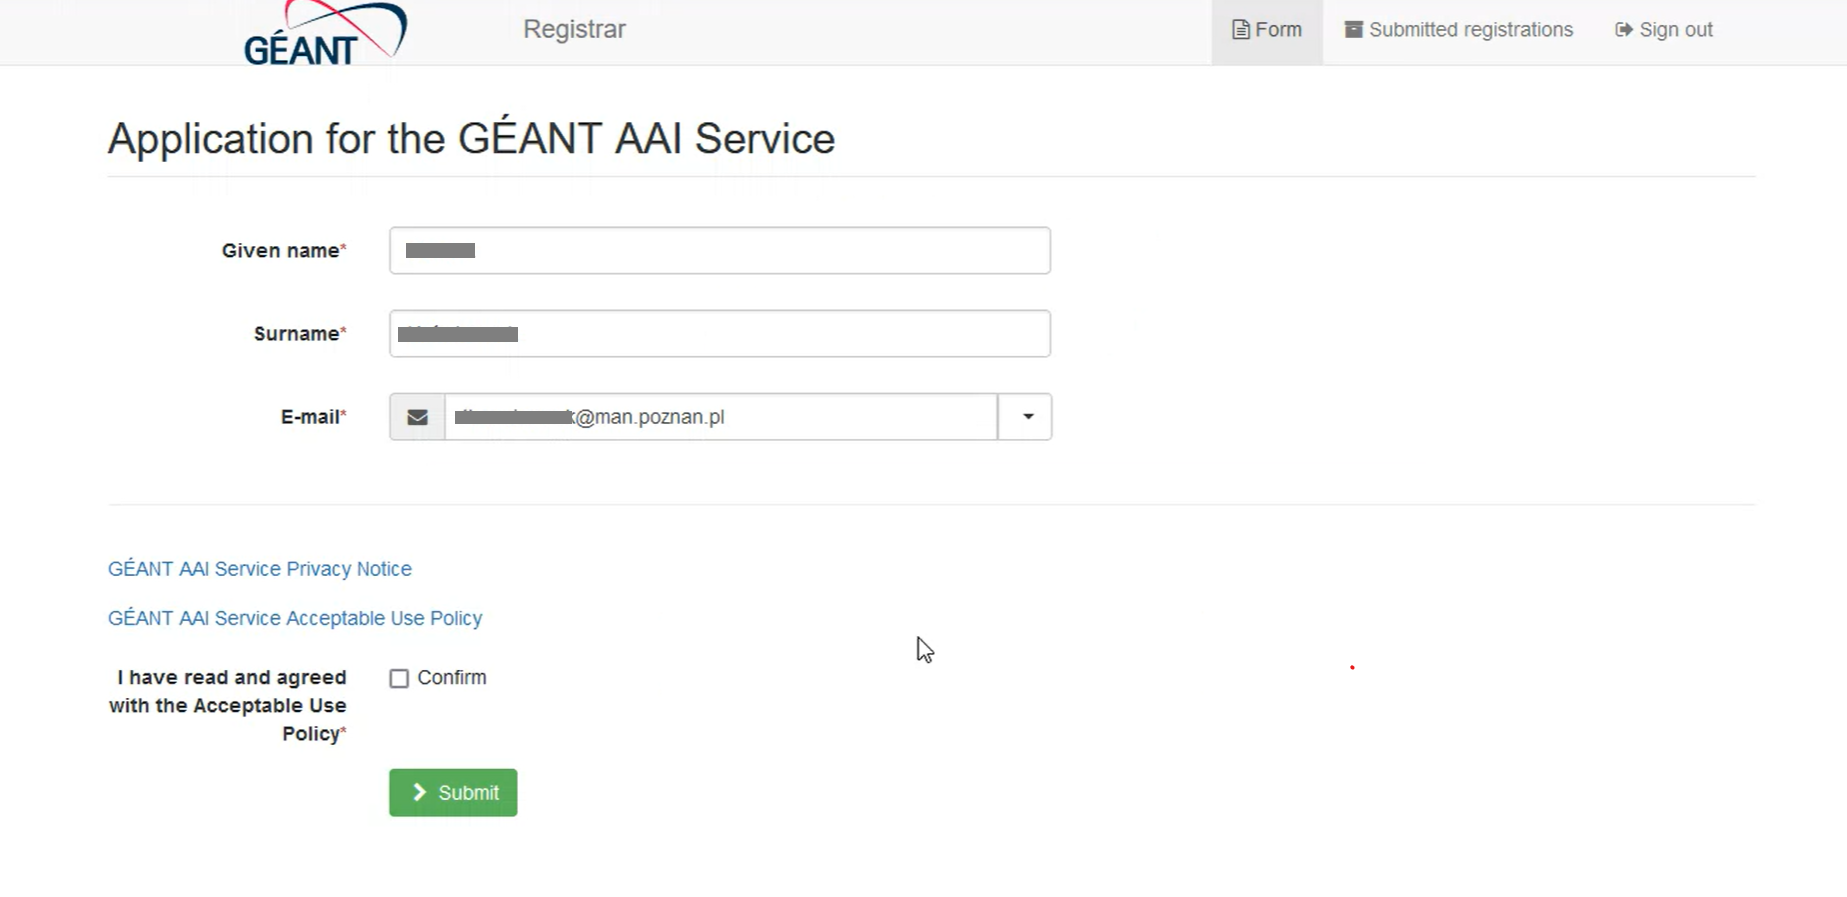Click into the E-mail address field
1847x897 pixels.
click(x=721, y=417)
